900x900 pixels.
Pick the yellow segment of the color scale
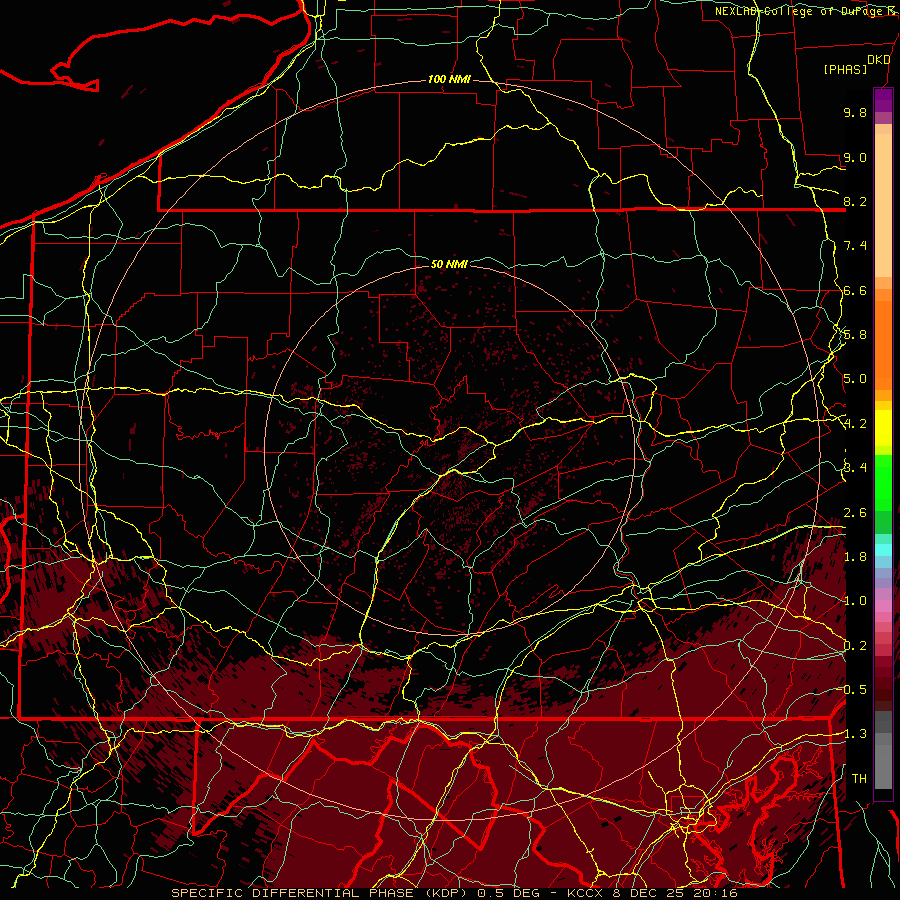[883, 428]
